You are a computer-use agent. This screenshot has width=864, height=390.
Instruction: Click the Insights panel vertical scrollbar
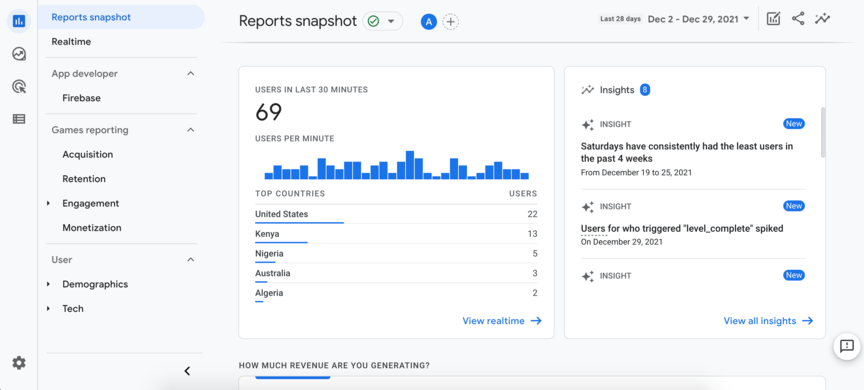pos(823,133)
